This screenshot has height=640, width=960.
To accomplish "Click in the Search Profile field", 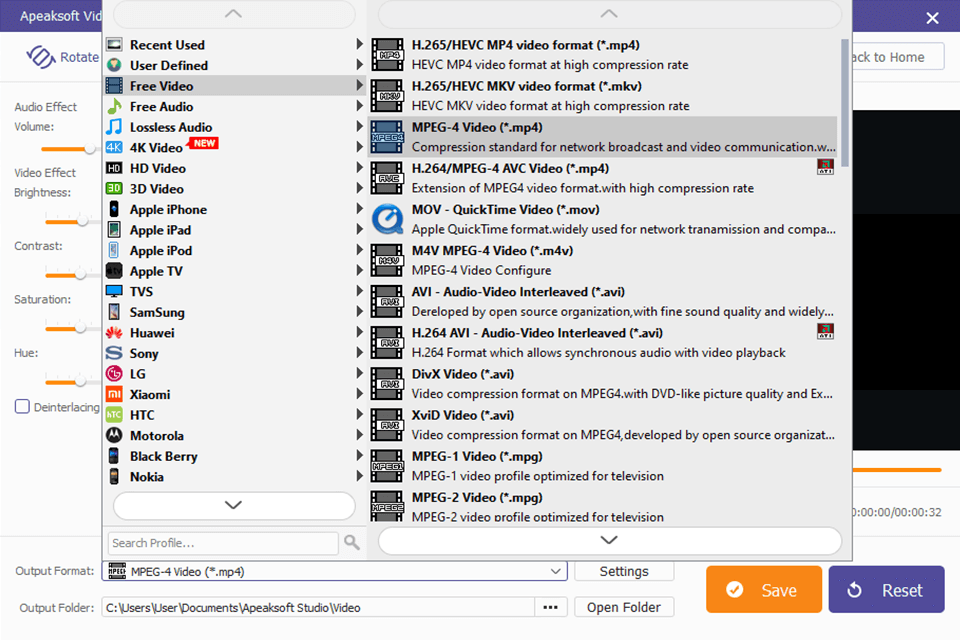I will 223,543.
